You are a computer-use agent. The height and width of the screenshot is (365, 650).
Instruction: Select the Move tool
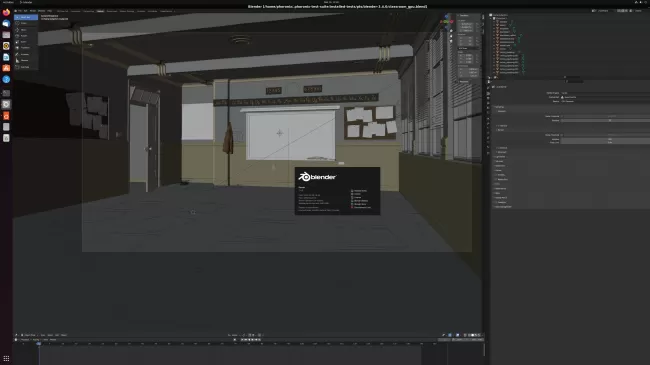[x=26, y=29]
